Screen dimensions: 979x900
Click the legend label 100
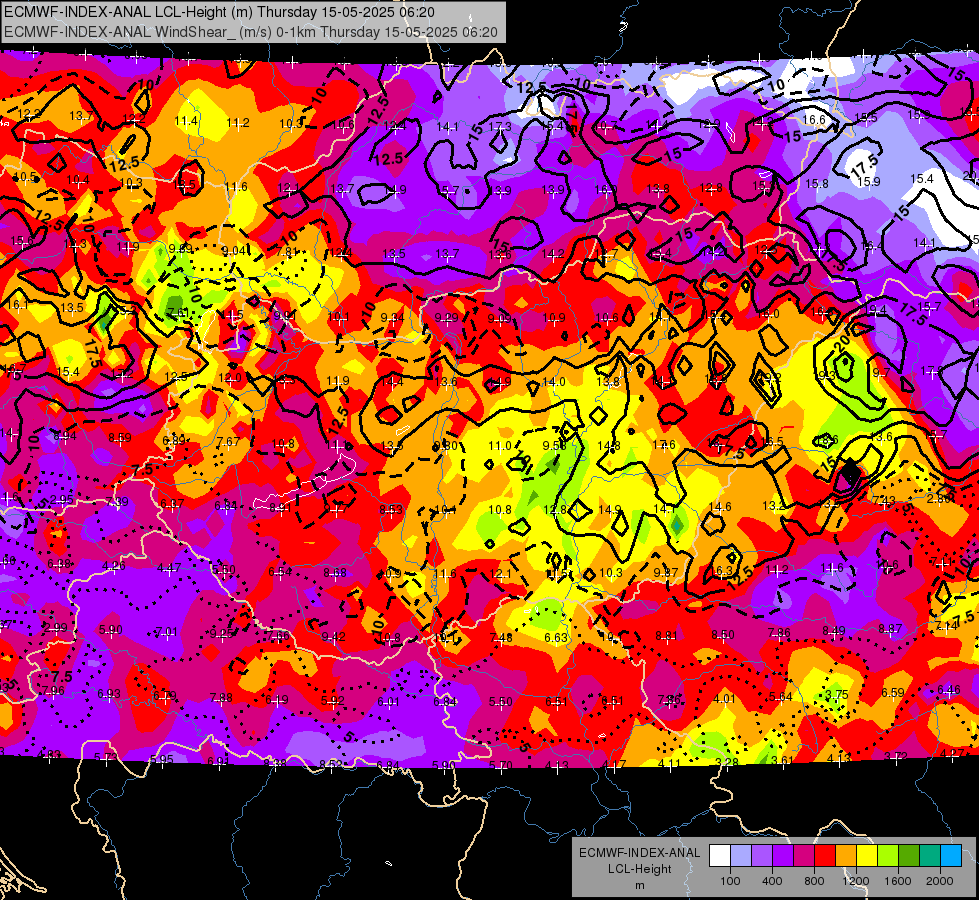730,881
